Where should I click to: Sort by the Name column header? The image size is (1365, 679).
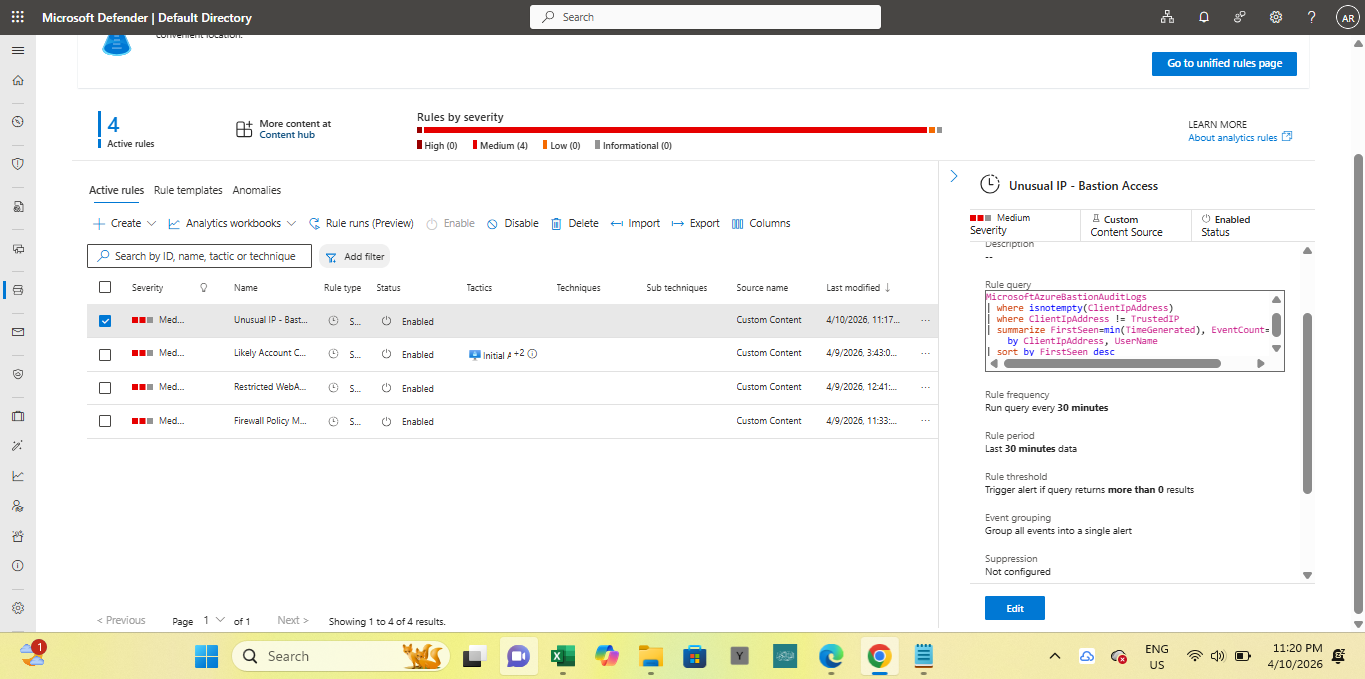click(x=246, y=288)
